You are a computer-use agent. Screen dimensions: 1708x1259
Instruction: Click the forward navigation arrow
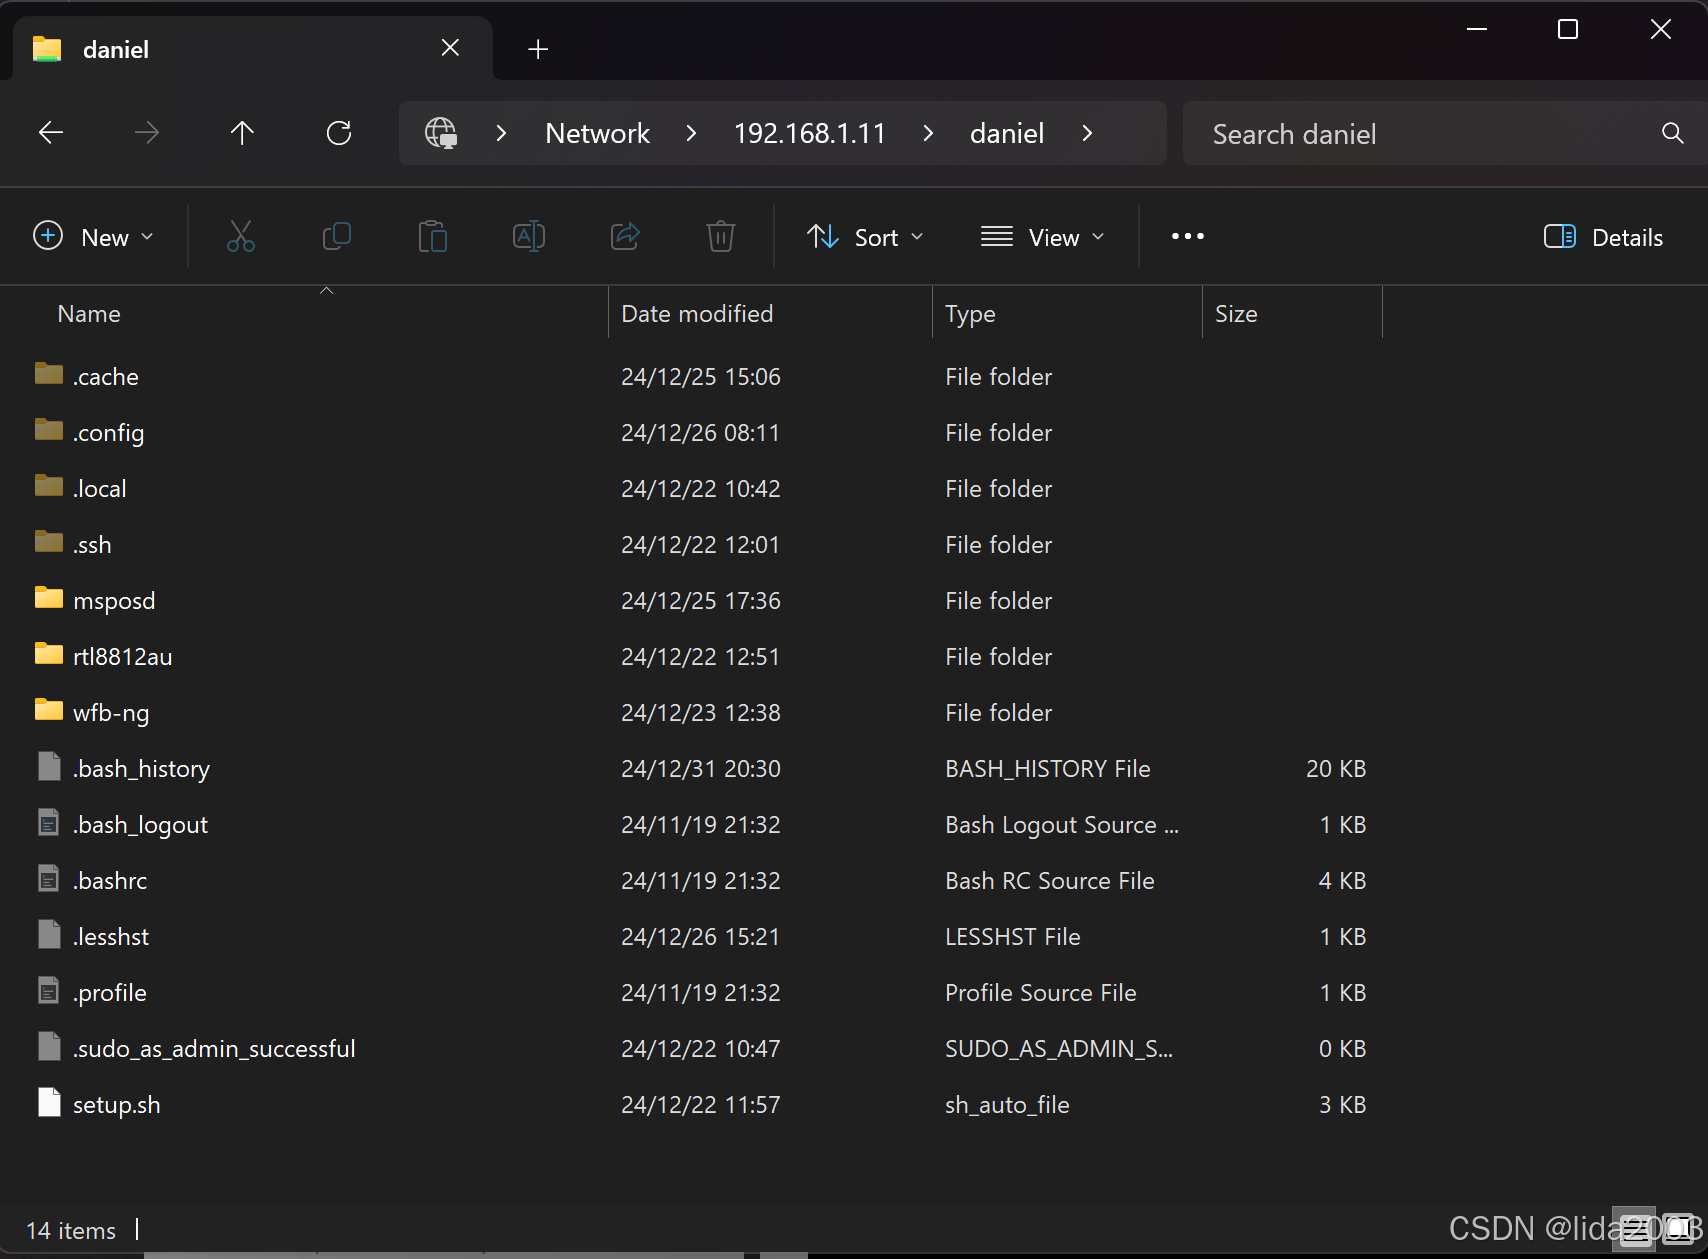click(x=147, y=133)
